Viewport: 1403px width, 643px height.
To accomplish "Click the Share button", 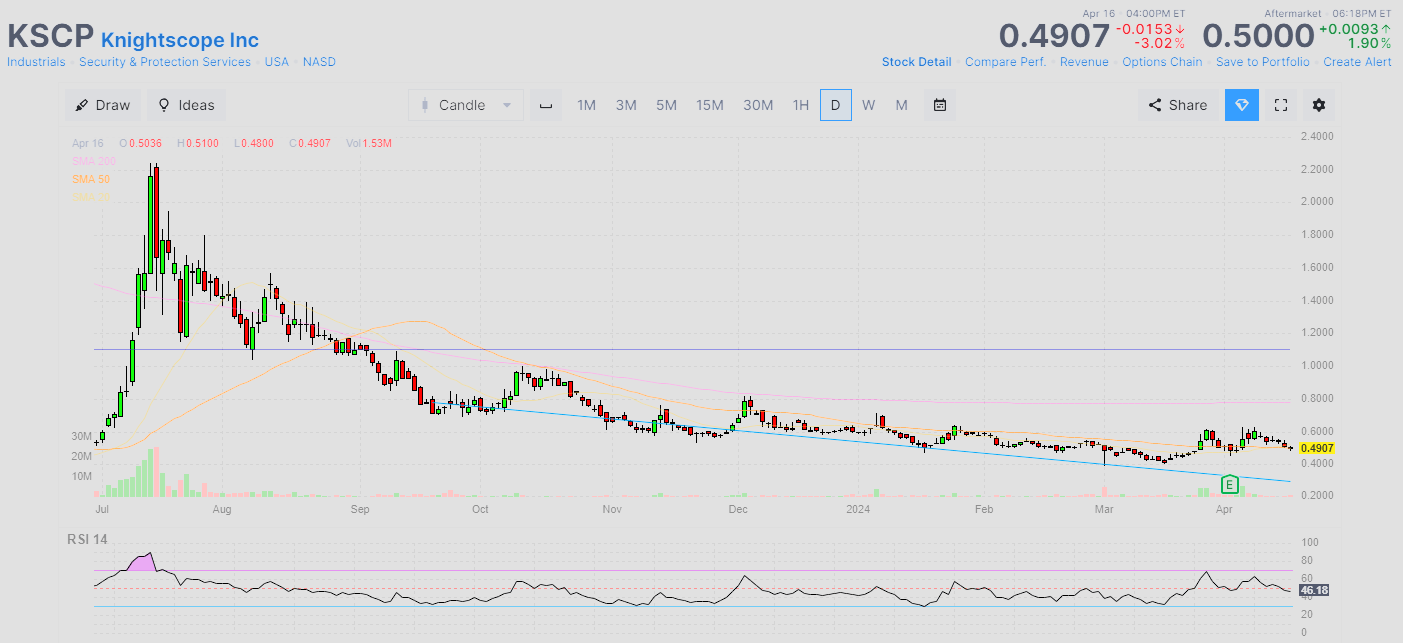I will point(1178,105).
